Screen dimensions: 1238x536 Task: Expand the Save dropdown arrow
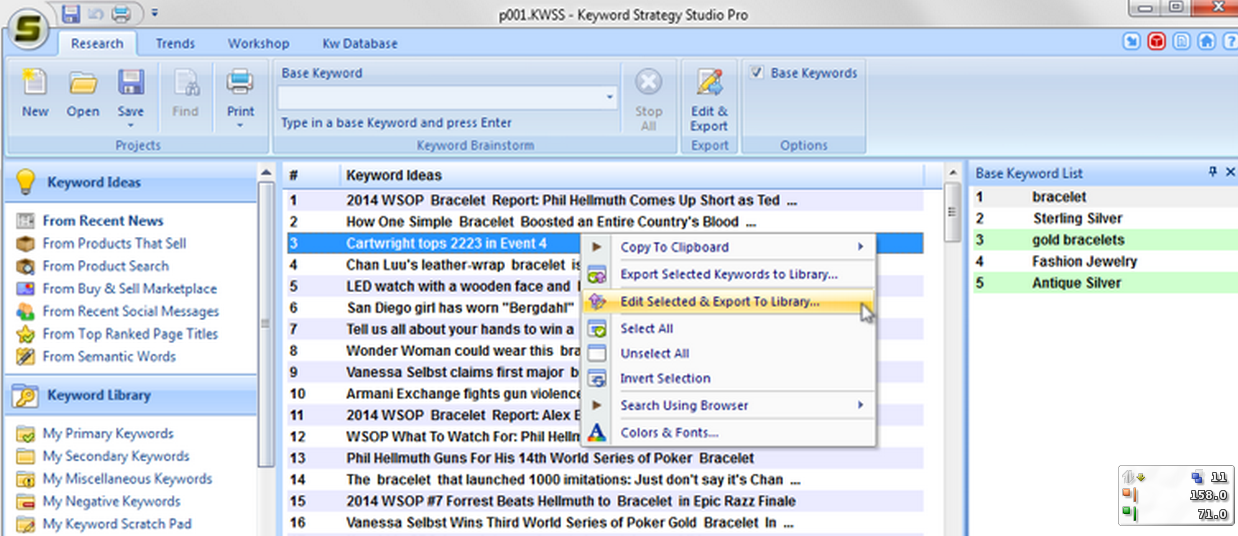(131, 125)
